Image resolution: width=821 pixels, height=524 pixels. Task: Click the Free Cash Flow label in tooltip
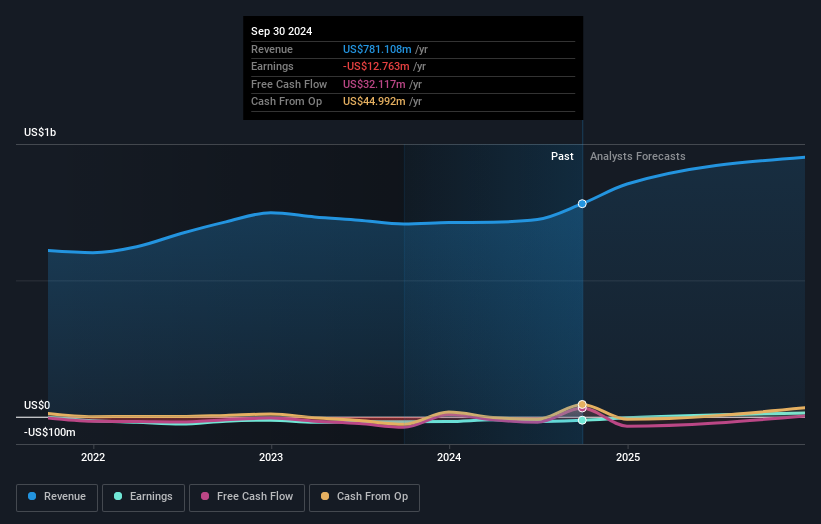[289, 84]
